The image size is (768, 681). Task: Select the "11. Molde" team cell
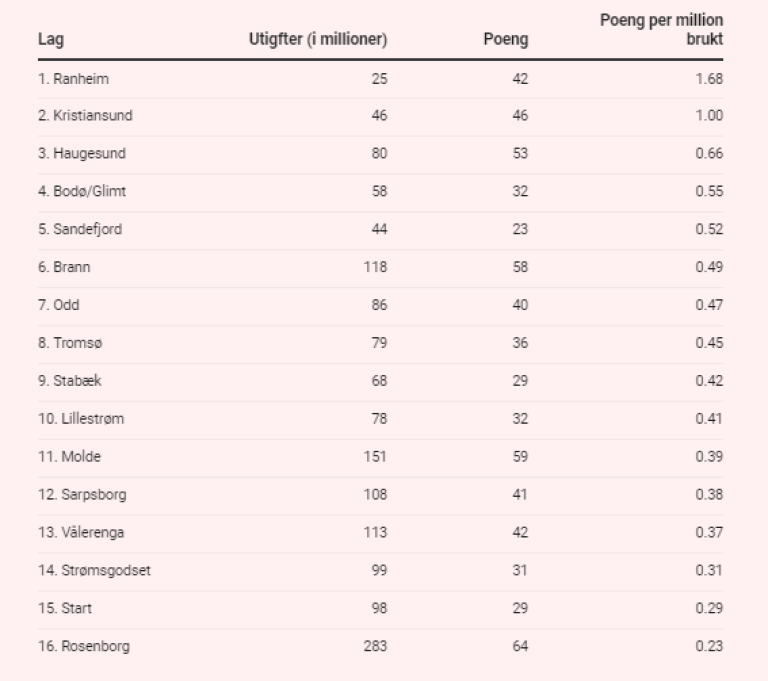click(x=70, y=458)
